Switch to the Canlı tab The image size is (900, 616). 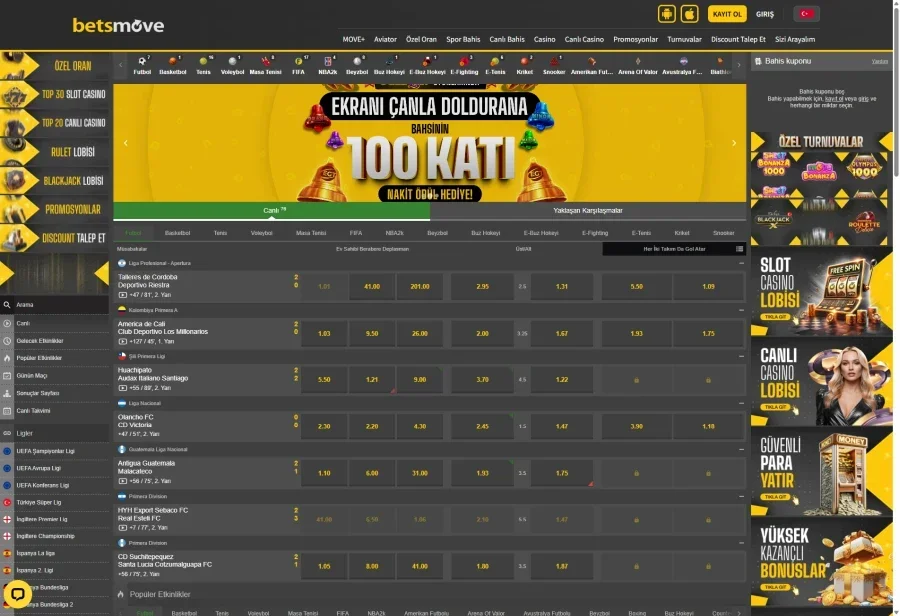(271, 211)
